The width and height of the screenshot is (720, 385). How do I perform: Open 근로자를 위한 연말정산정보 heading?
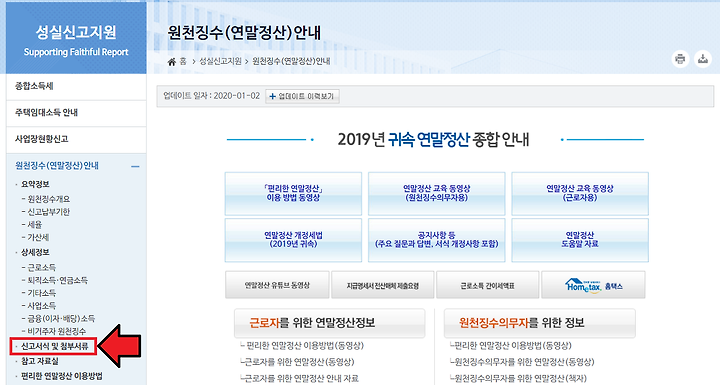[x=330, y=323]
